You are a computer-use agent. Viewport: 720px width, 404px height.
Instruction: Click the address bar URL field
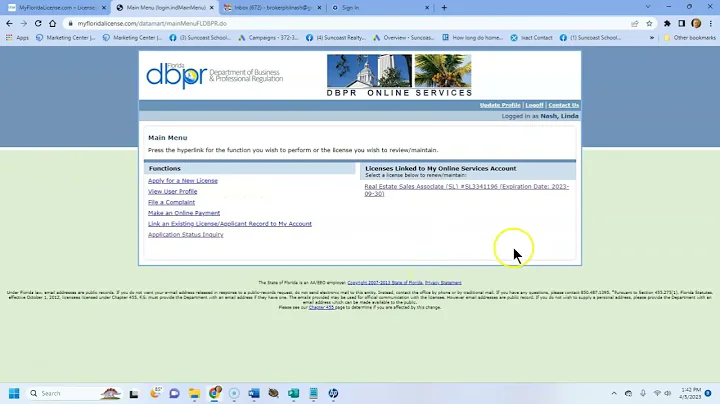click(349, 23)
